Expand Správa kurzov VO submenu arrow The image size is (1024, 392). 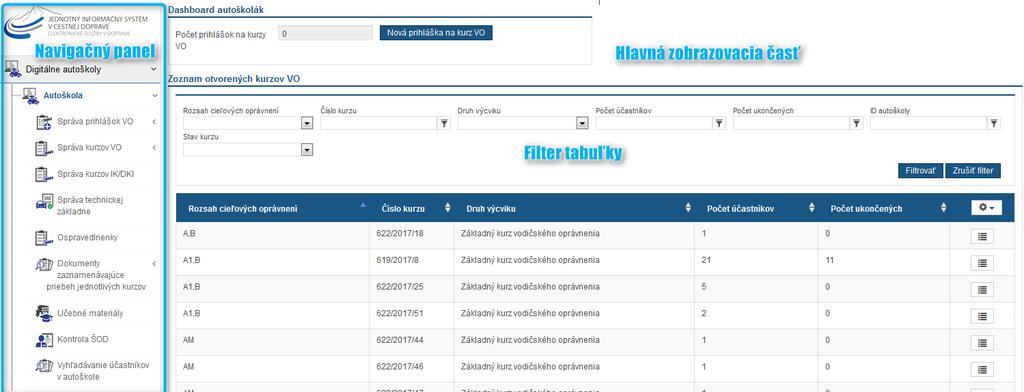click(x=153, y=148)
